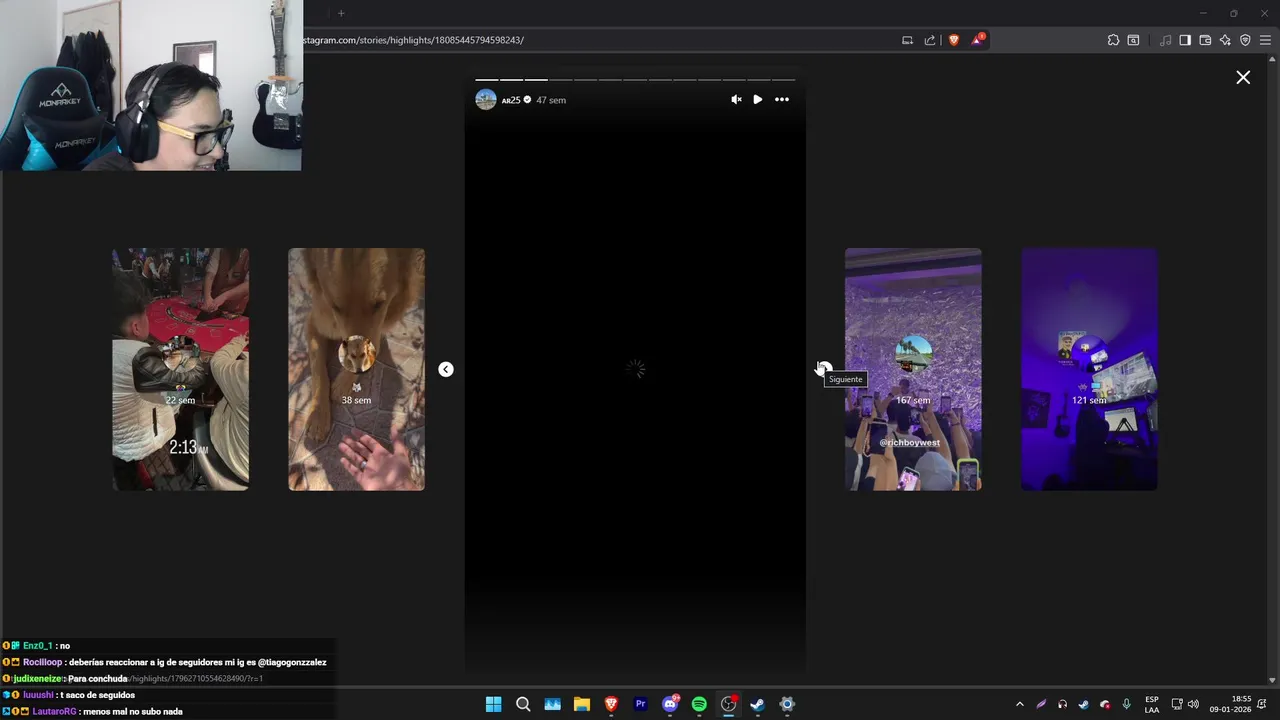
Task: Open the browser hamburger main menu
Action: tap(1265, 40)
